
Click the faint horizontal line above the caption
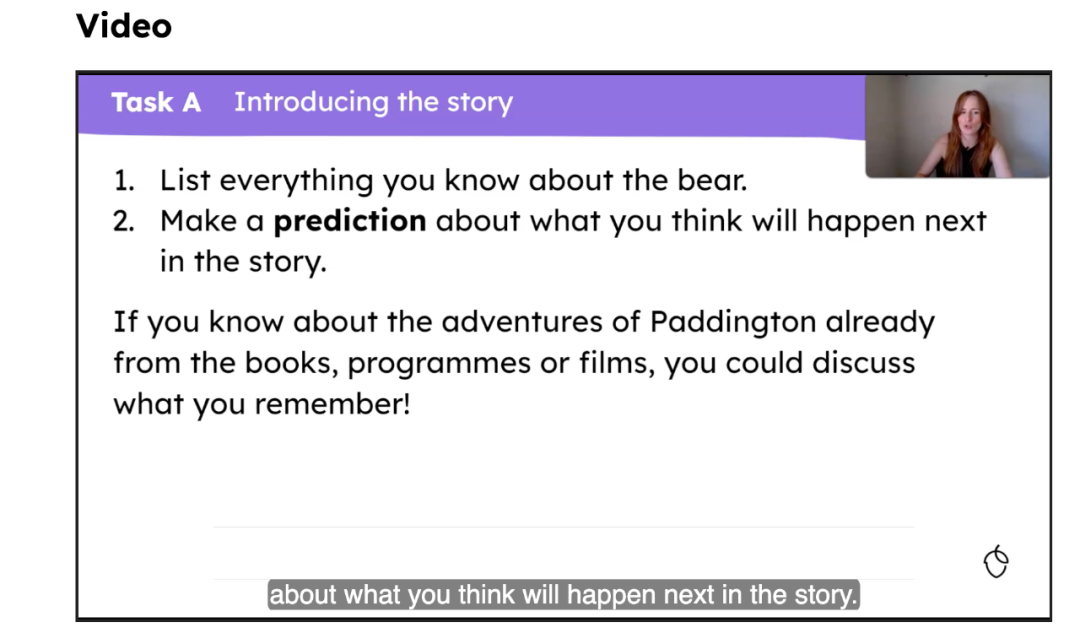563,527
